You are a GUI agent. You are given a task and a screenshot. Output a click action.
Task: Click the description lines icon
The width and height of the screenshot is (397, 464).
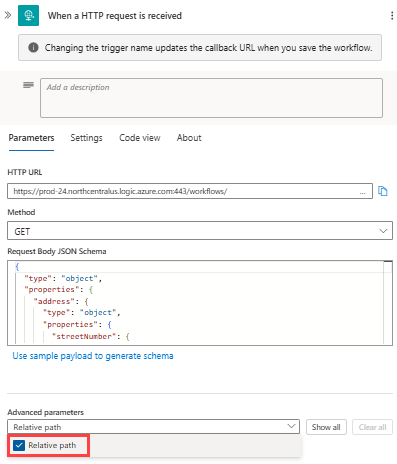pos(28,85)
